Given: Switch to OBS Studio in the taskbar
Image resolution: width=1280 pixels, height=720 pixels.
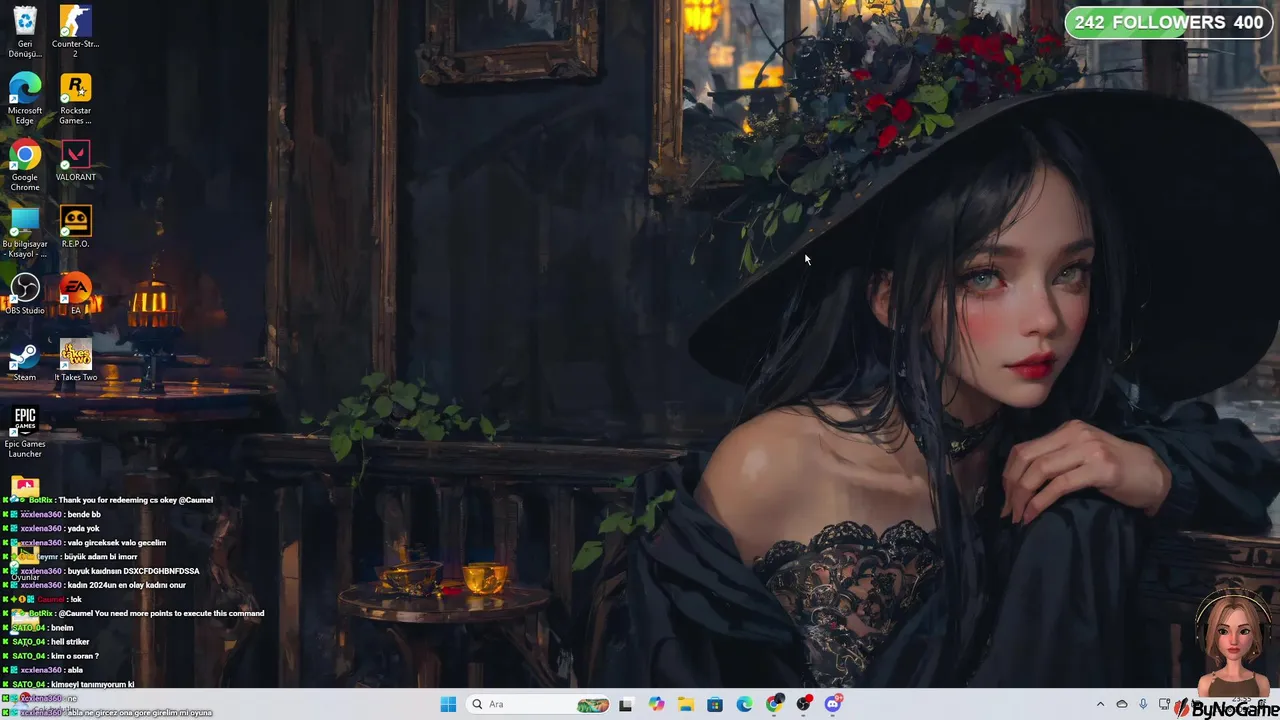Looking at the screenshot, I should [x=804, y=704].
